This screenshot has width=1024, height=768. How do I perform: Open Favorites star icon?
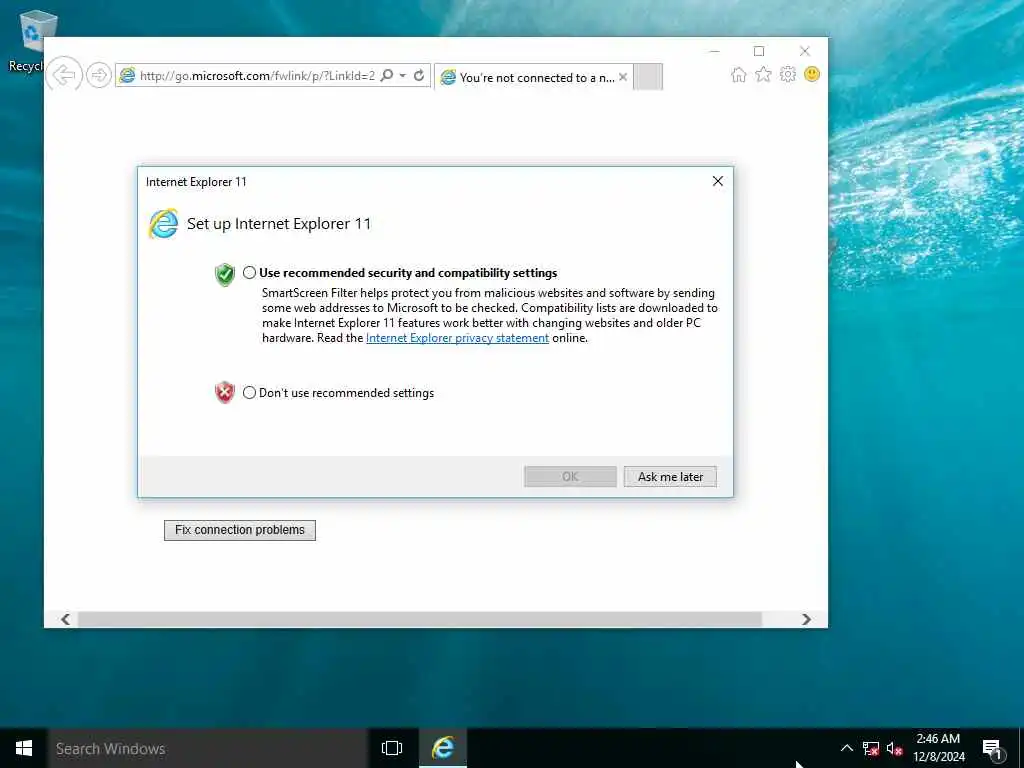(763, 74)
